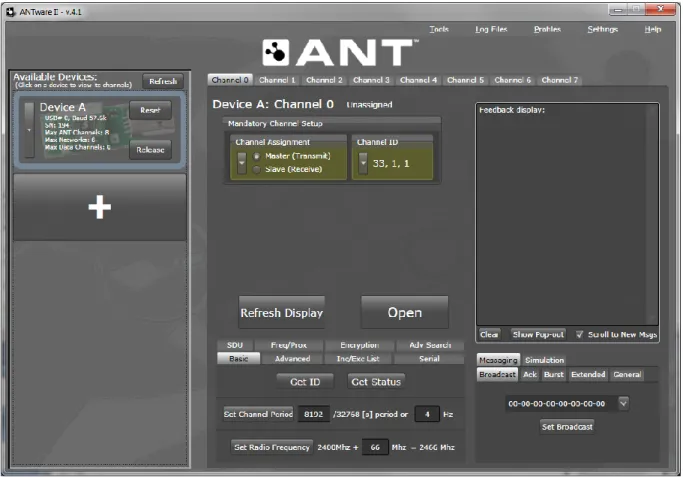Select Slave (Receive) radio button

[257, 169]
